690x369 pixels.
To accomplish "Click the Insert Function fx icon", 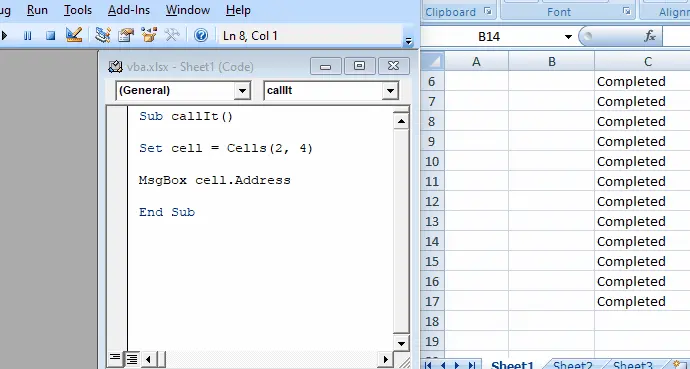I will point(650,36).
